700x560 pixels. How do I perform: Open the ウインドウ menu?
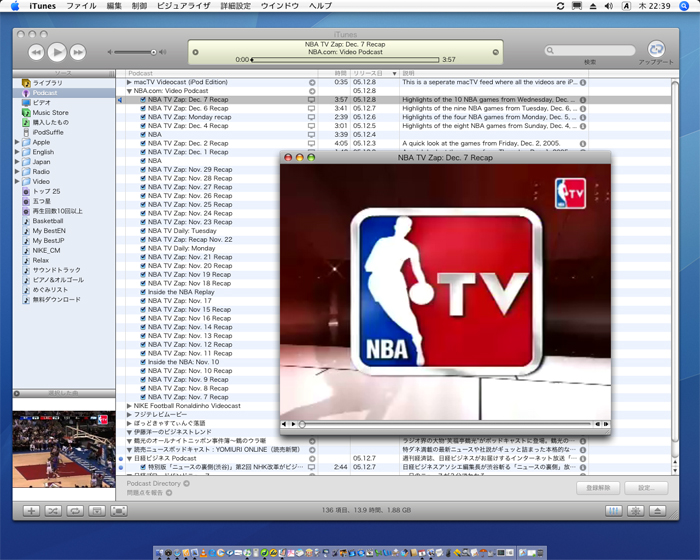click(x=279, y=6)
